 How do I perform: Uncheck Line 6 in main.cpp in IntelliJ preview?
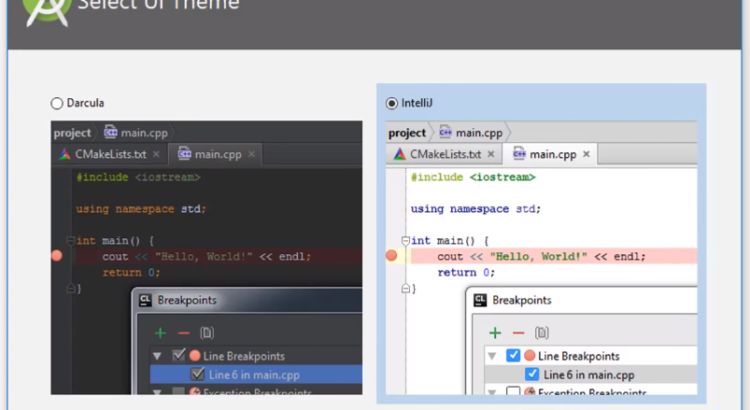point(532,375)
